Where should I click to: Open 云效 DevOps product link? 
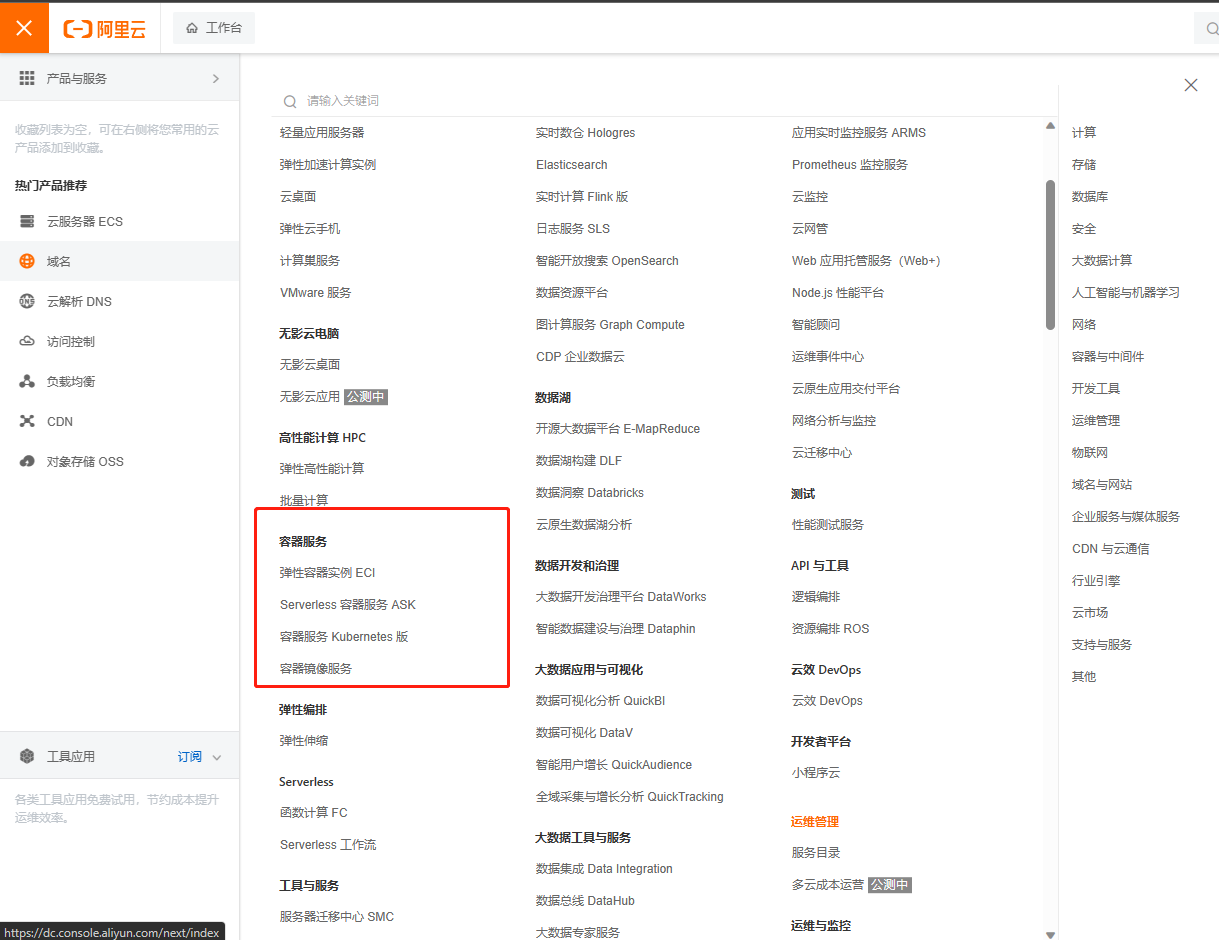pyautogui.click(x=827, y=700)
